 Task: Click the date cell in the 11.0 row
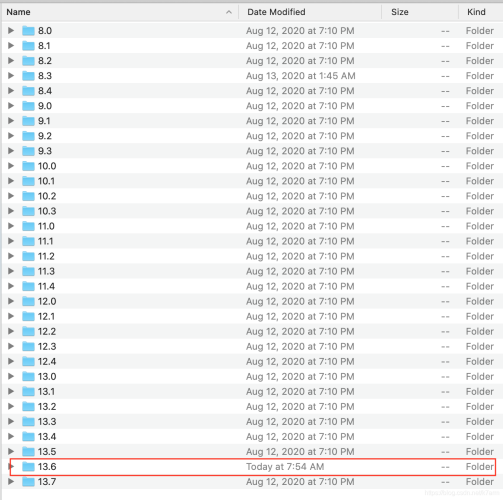[300, 226]
